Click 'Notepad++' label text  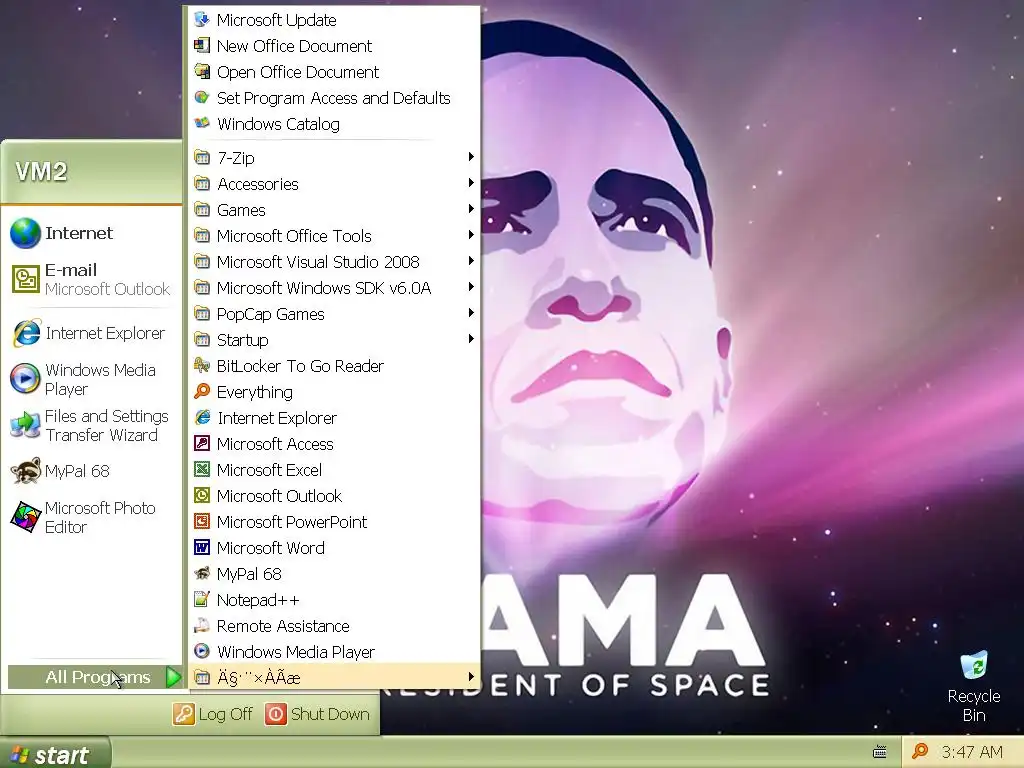(258, 600)
